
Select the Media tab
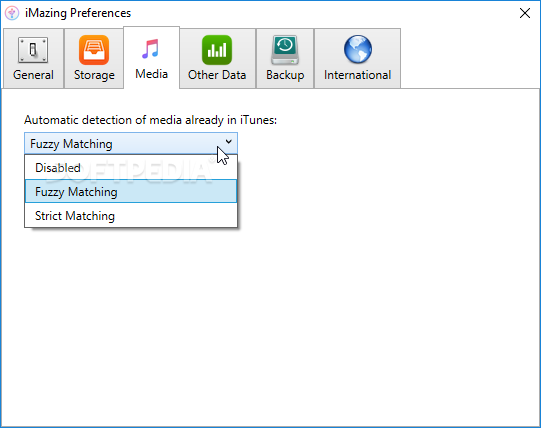click(151, 58)
